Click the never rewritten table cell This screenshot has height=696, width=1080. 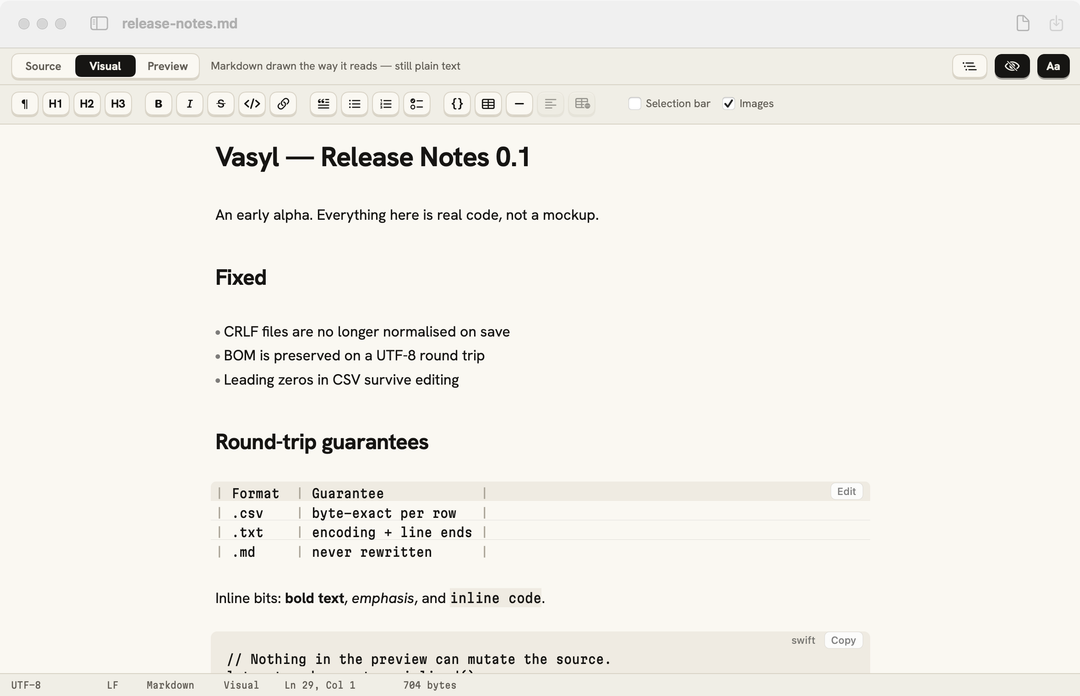(x=372, y=552)
